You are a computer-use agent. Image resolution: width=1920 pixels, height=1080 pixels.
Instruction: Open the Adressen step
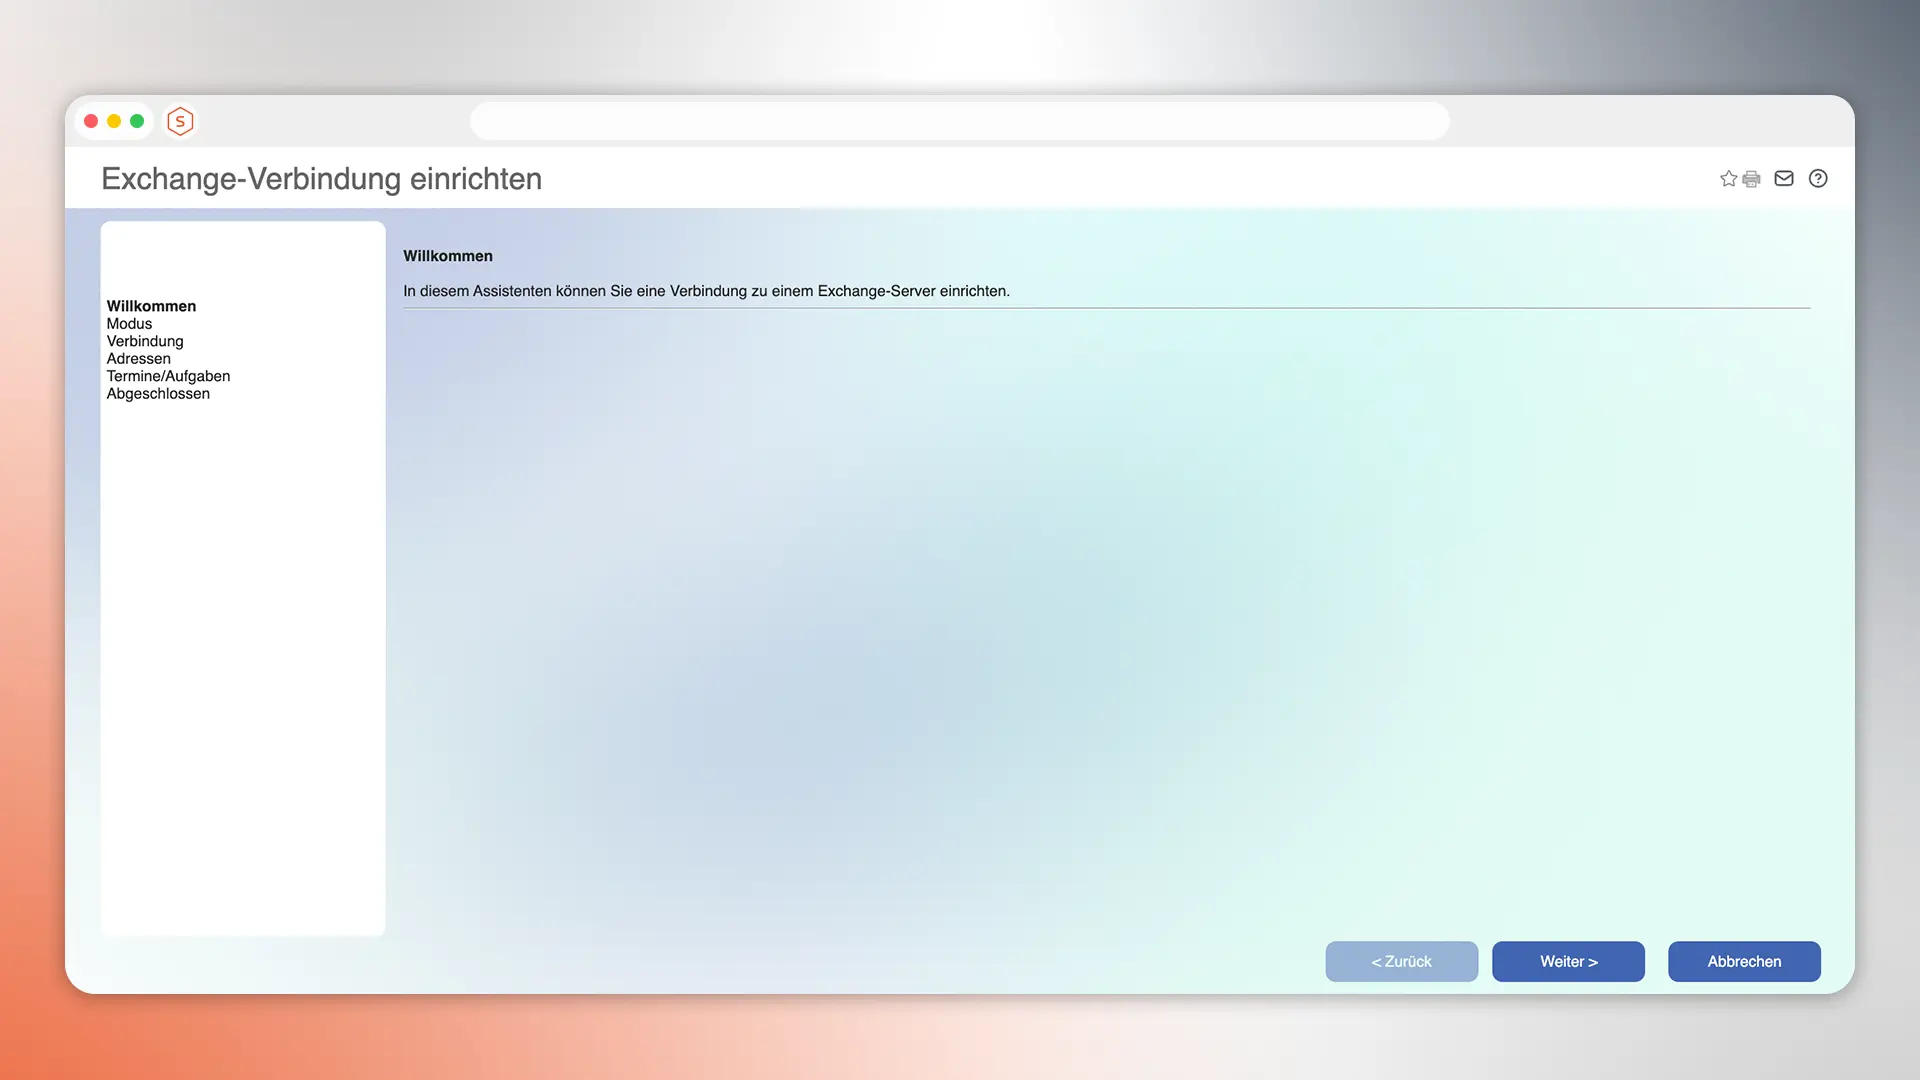(138, 358)
